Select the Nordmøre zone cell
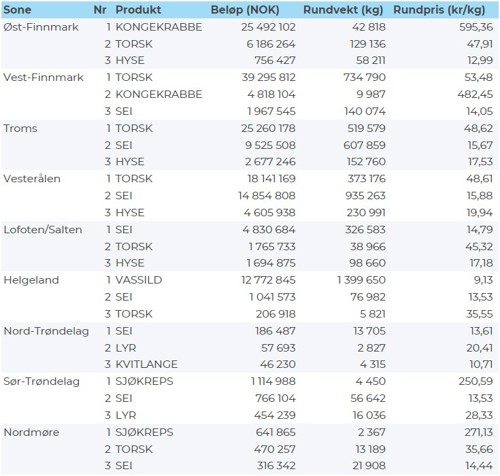This screenshot has width=500, height=476. coord(31,432)
